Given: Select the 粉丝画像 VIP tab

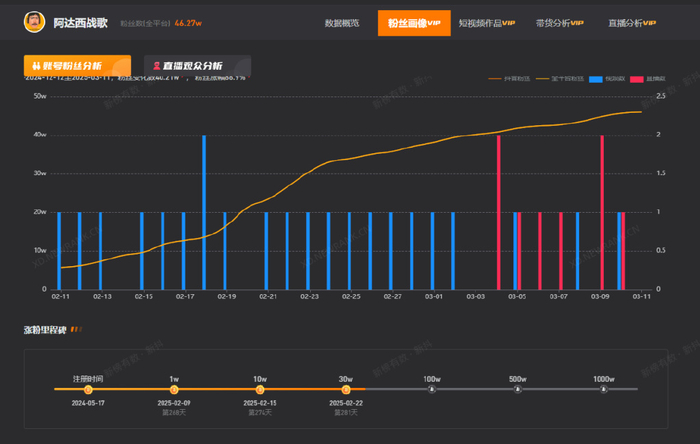Looking at the screenshot, I should [x=414, y=23].
